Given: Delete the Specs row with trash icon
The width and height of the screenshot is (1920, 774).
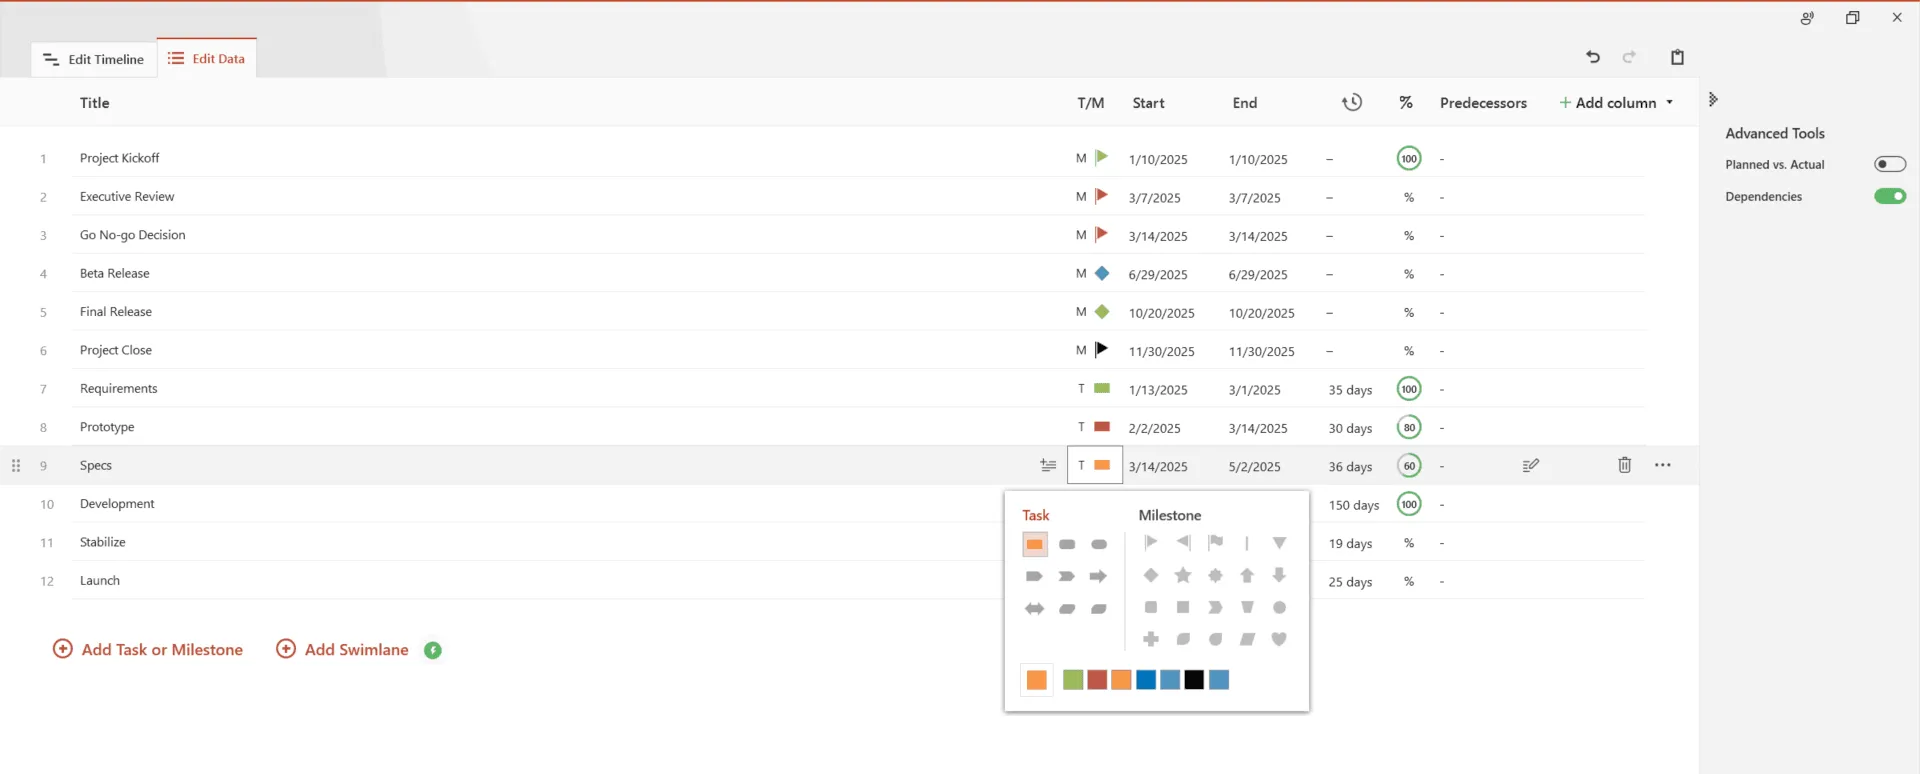Looking at the screenshot, I should 1624,465.
